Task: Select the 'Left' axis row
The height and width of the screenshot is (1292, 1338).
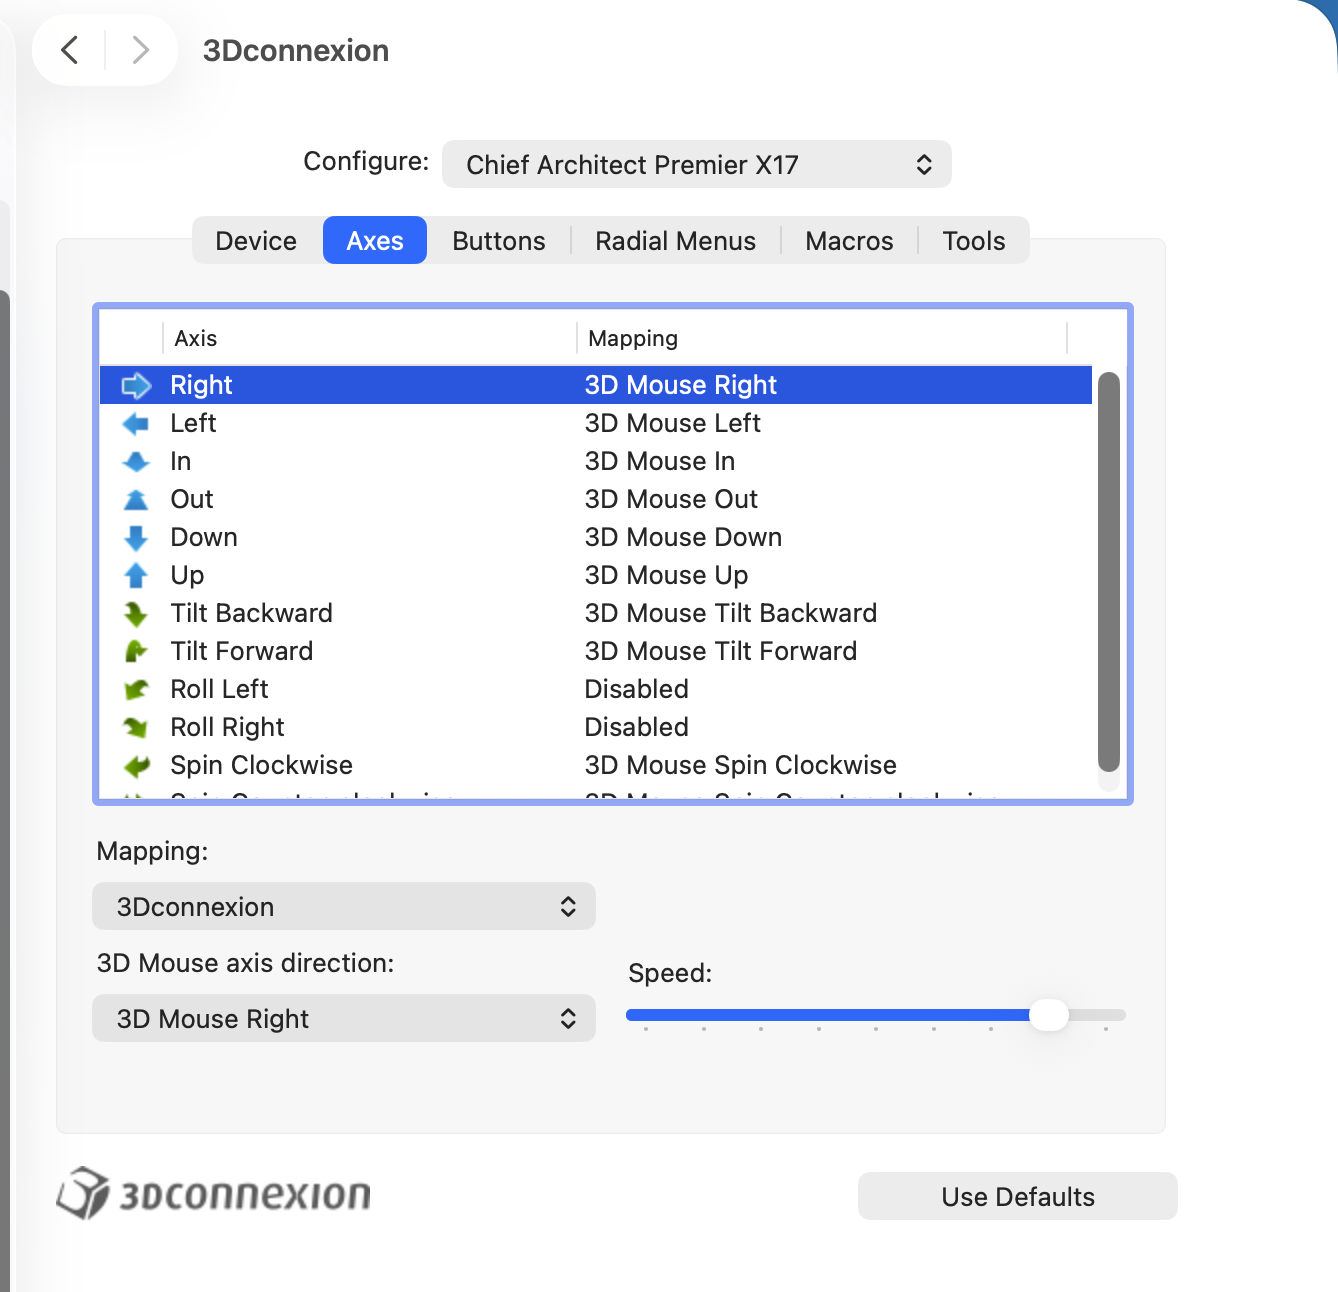Action: 596,423
